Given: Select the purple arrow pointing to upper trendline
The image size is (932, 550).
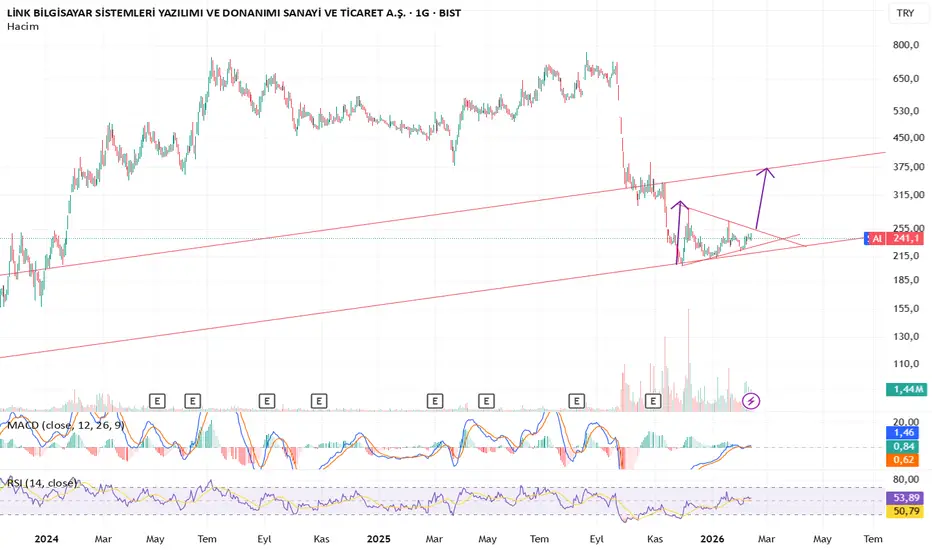Looking at the screenshot, I should 764,198.
